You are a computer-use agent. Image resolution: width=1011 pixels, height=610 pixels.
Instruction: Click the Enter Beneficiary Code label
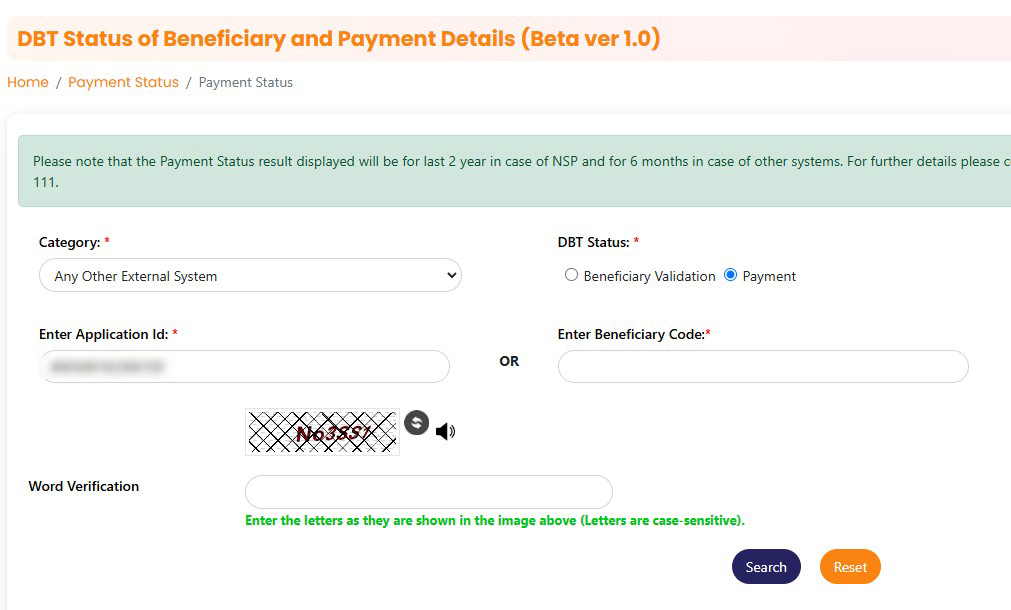click(x=632, y=334)
